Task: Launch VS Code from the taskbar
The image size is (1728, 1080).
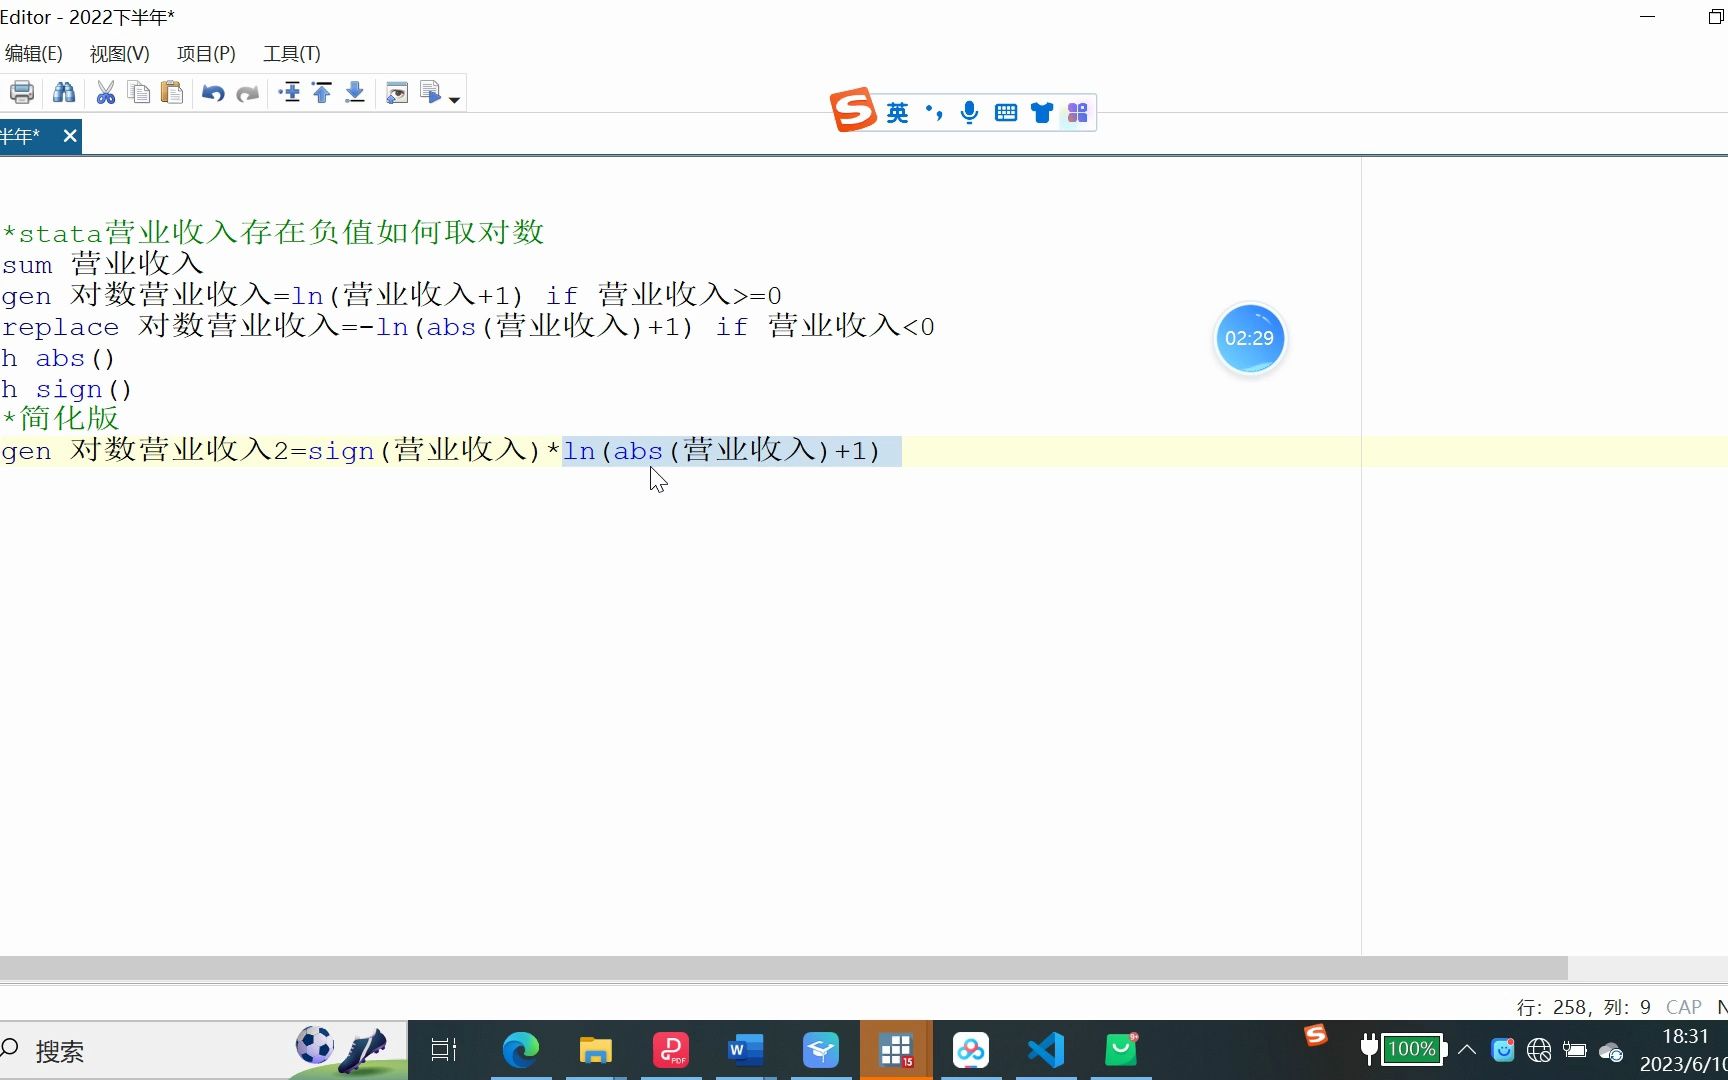Action: pyautogui.click(x=1044, y=1050)
